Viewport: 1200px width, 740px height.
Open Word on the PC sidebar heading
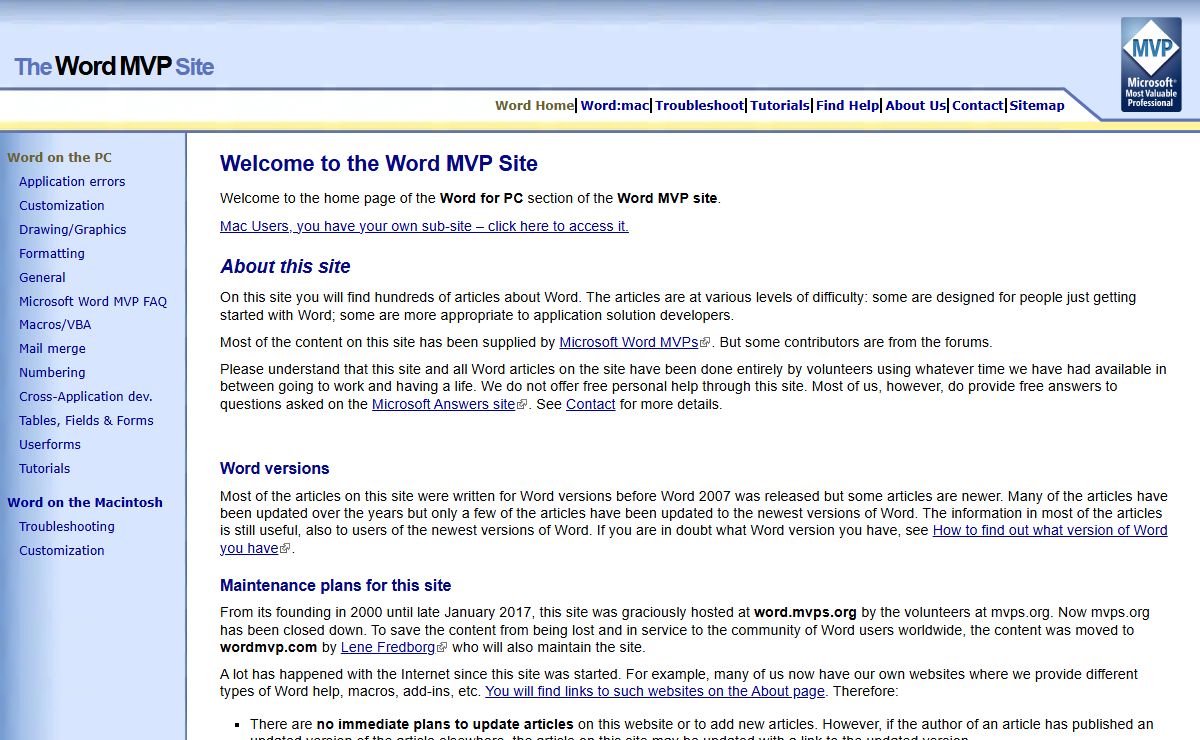59,158
